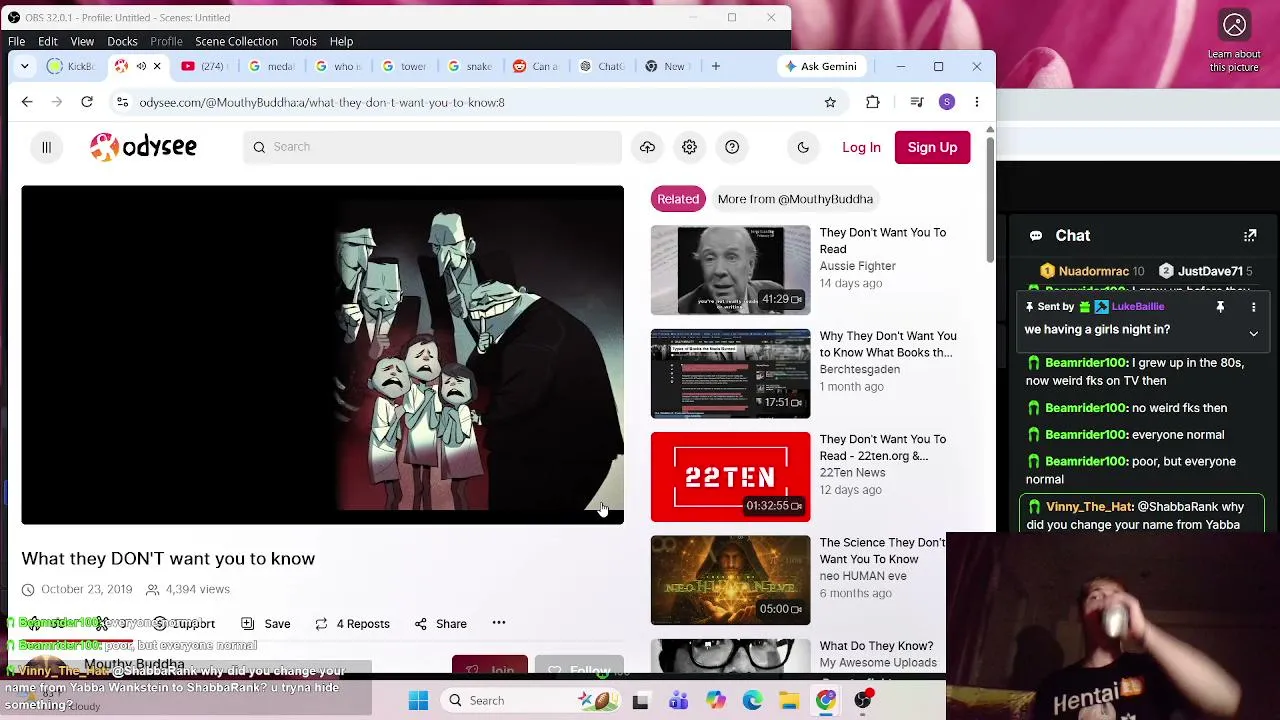Go back to the previous page

point(27,102)
